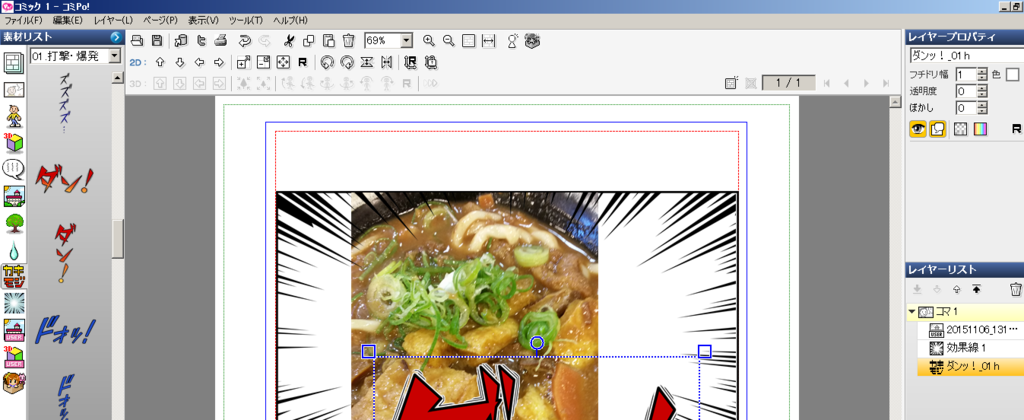
Task: Select the カキモジ drawn text category
Action: pyautogui.click(x=13, y=276)
